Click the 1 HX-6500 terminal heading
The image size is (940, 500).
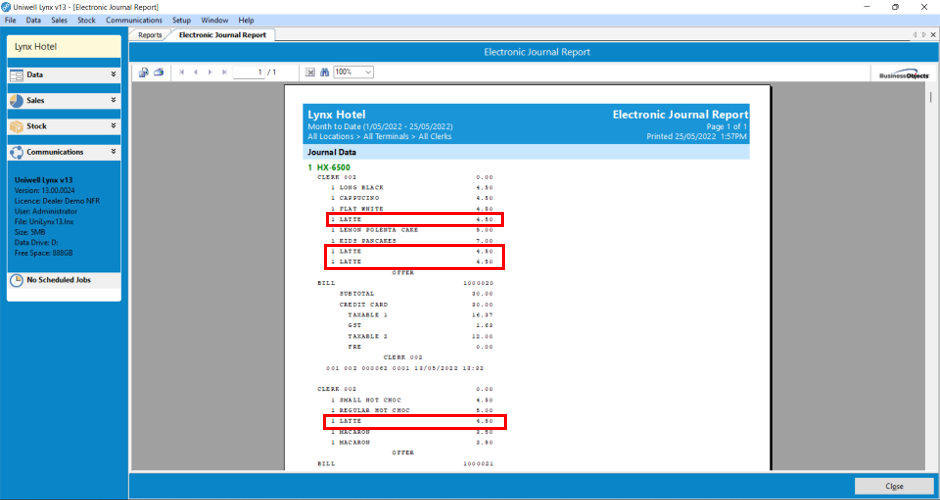tap(329, 167)
